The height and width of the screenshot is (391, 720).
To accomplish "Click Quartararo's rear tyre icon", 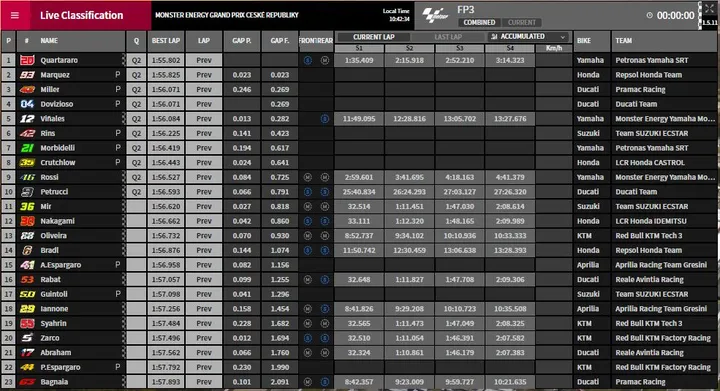I will pyautogui.click(x=325, y=60).
